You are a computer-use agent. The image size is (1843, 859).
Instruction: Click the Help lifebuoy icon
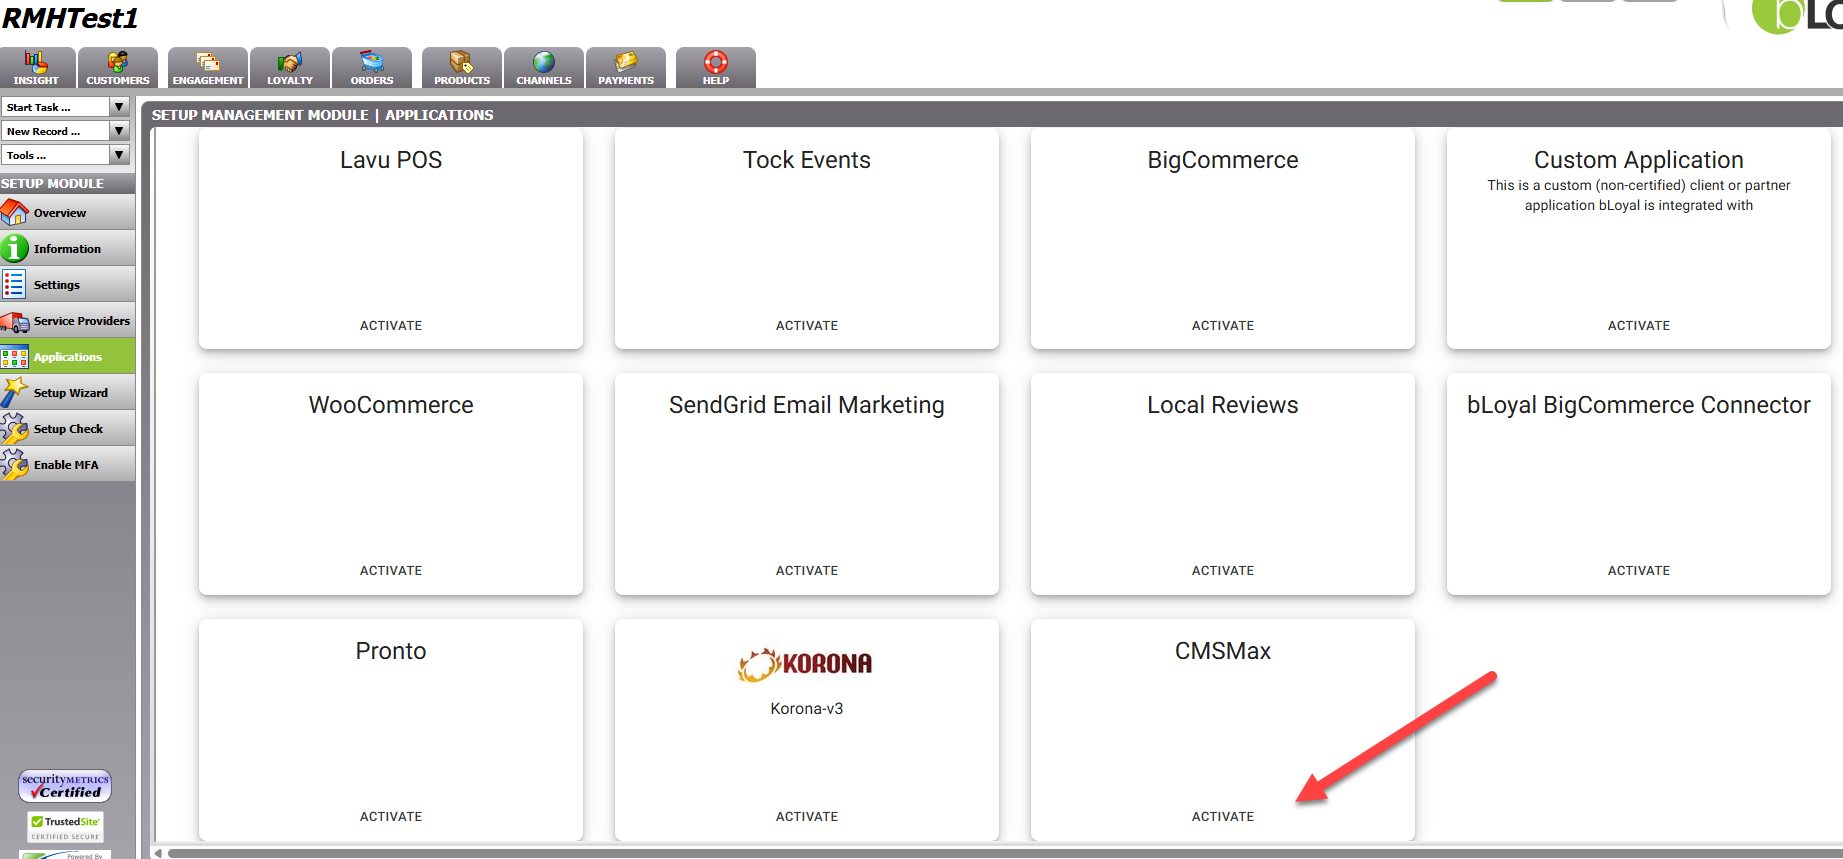(x=716, y=63)
